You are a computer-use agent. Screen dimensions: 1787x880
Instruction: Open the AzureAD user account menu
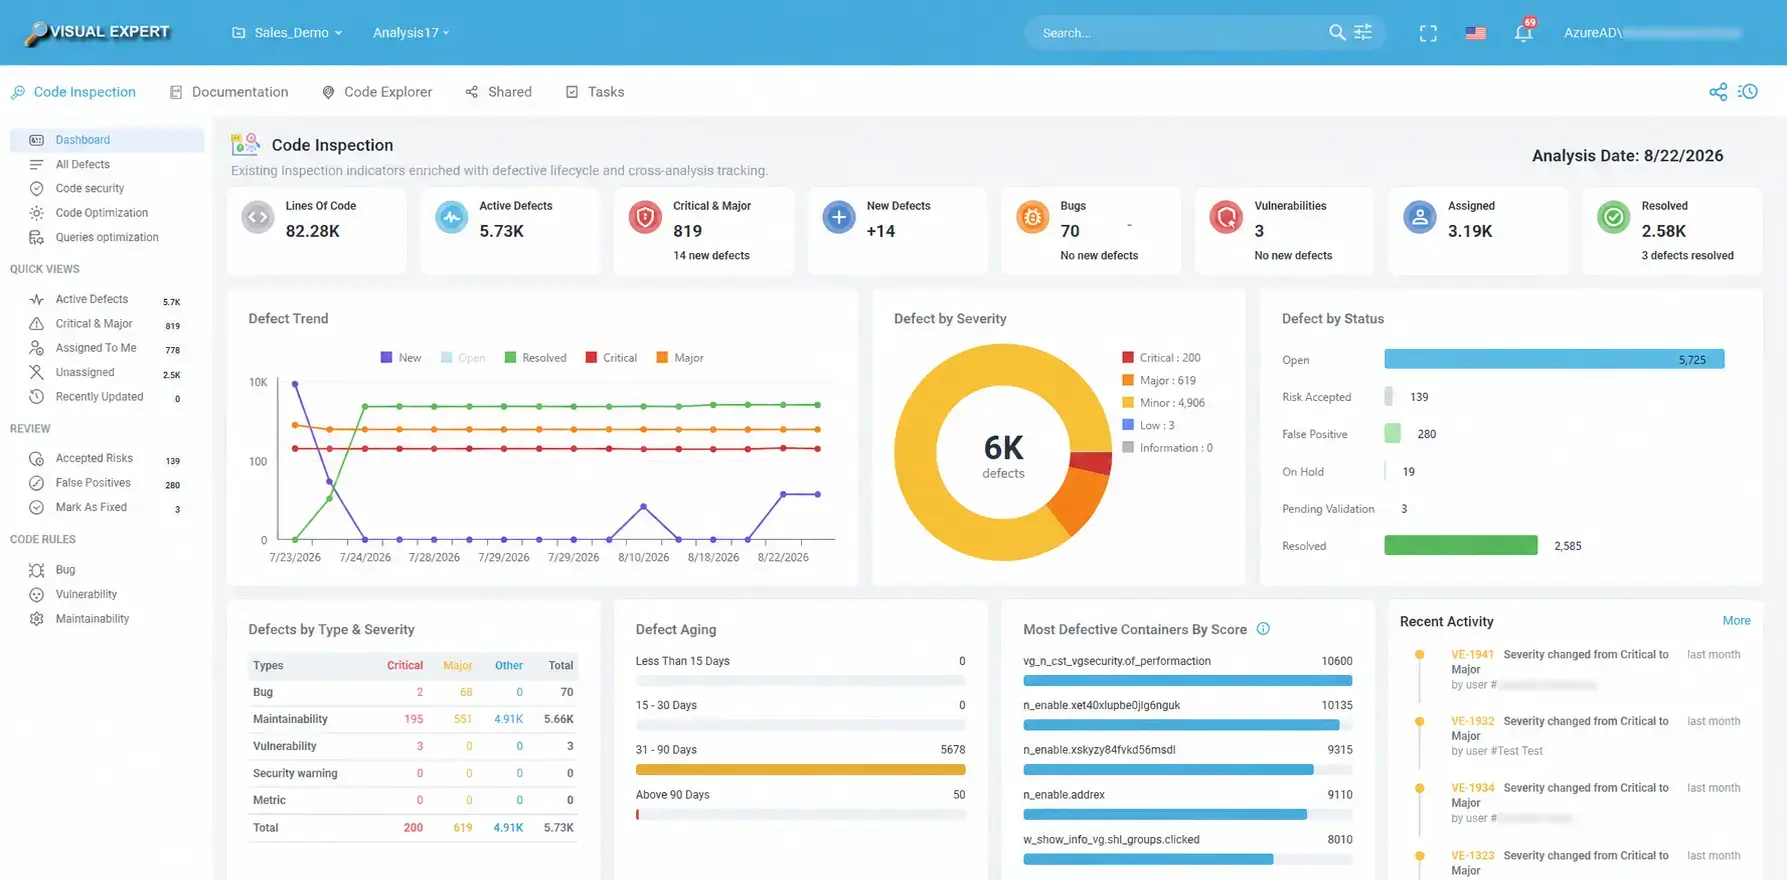pos(1652,32)
